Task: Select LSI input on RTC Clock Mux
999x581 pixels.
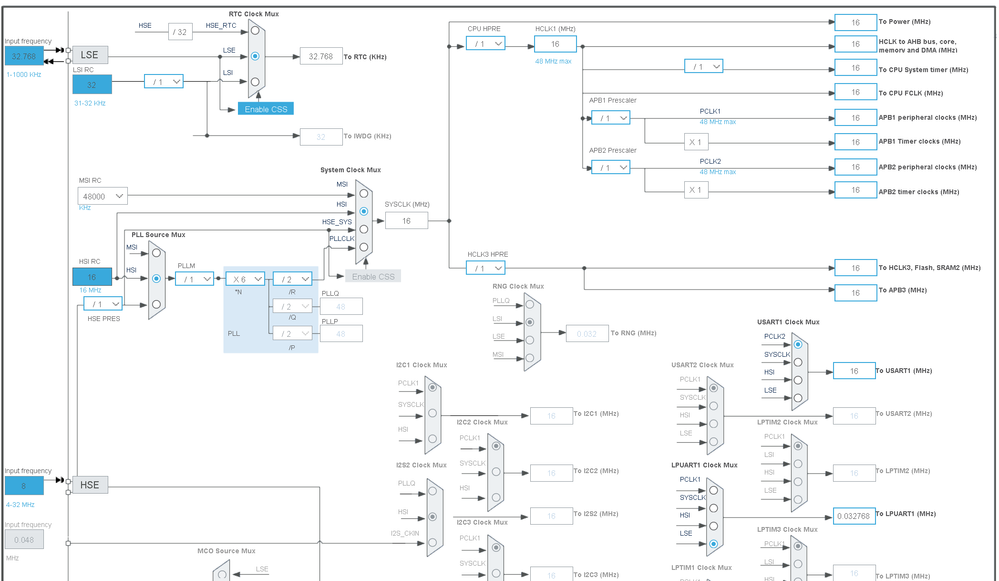Action: click(255, 82)
